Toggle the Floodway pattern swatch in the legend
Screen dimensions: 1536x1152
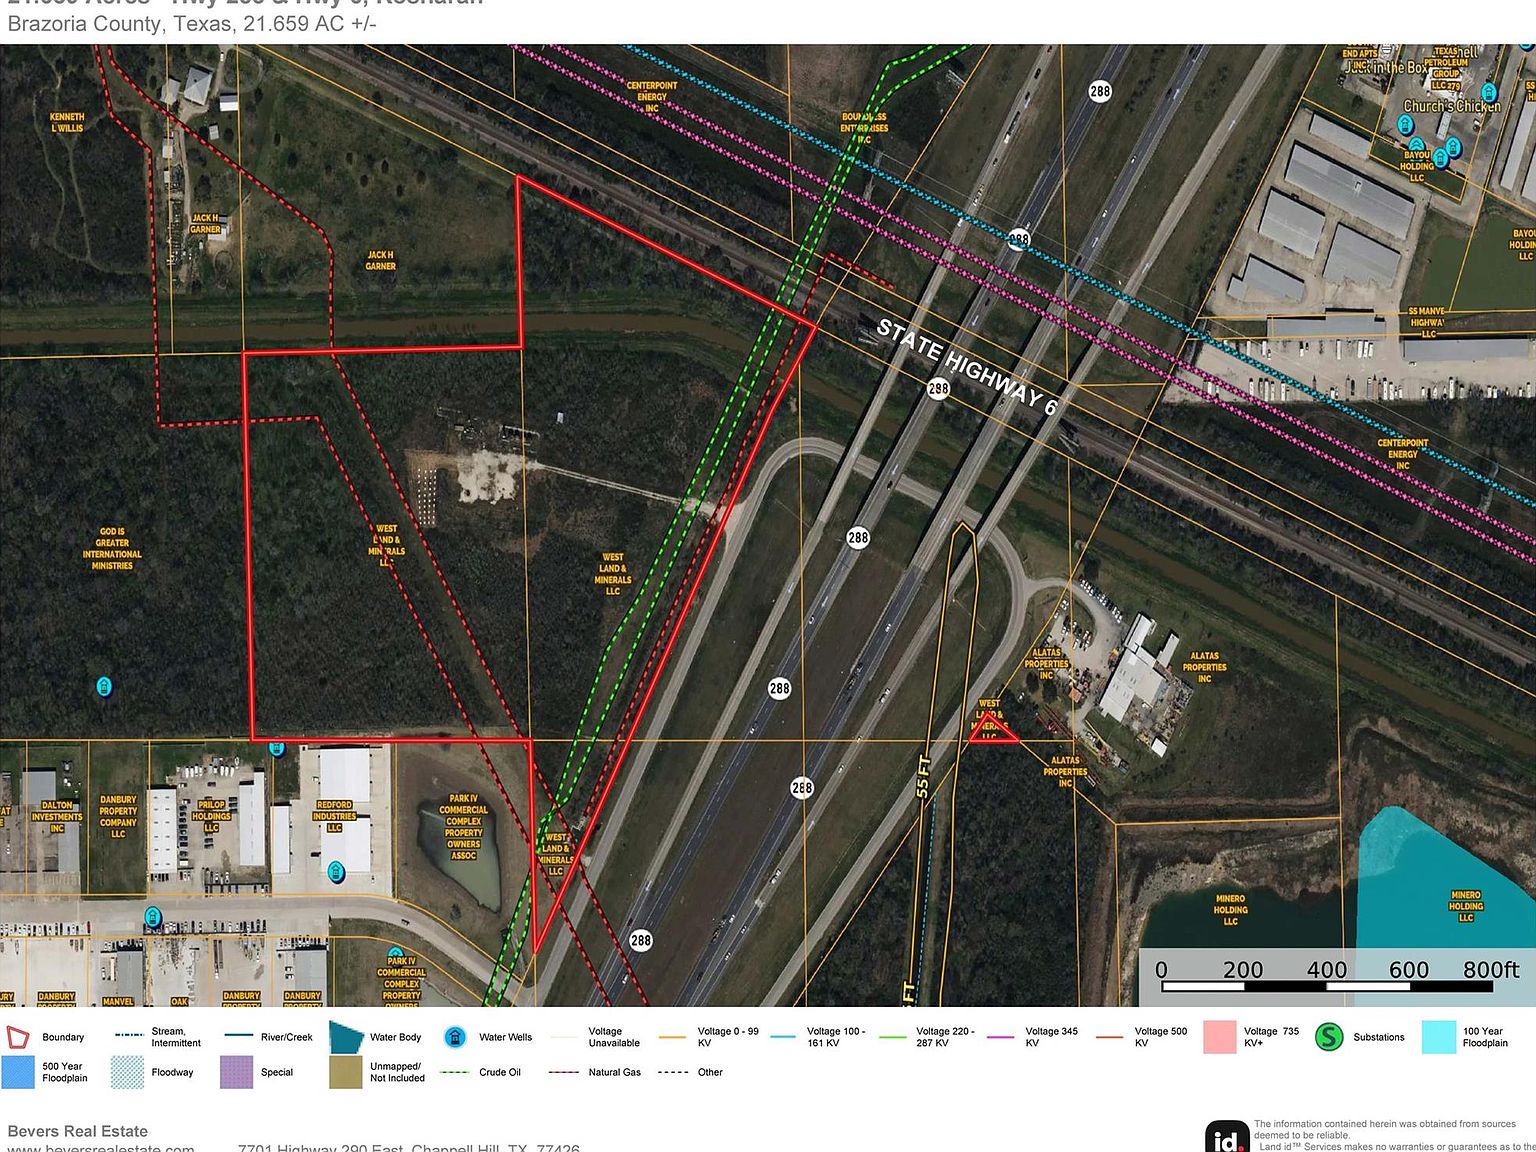[127, 1071]
